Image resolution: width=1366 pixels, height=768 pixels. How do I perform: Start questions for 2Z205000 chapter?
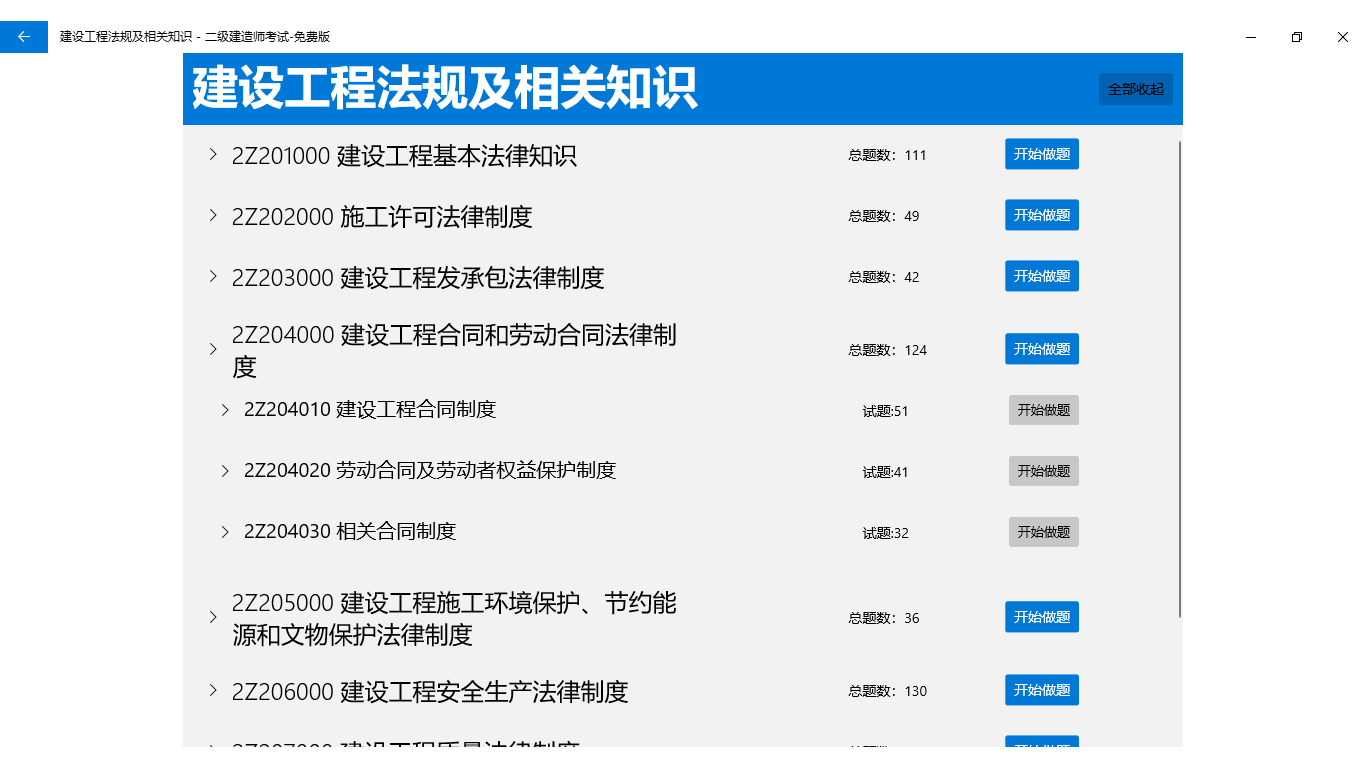tap(1042, 617)
